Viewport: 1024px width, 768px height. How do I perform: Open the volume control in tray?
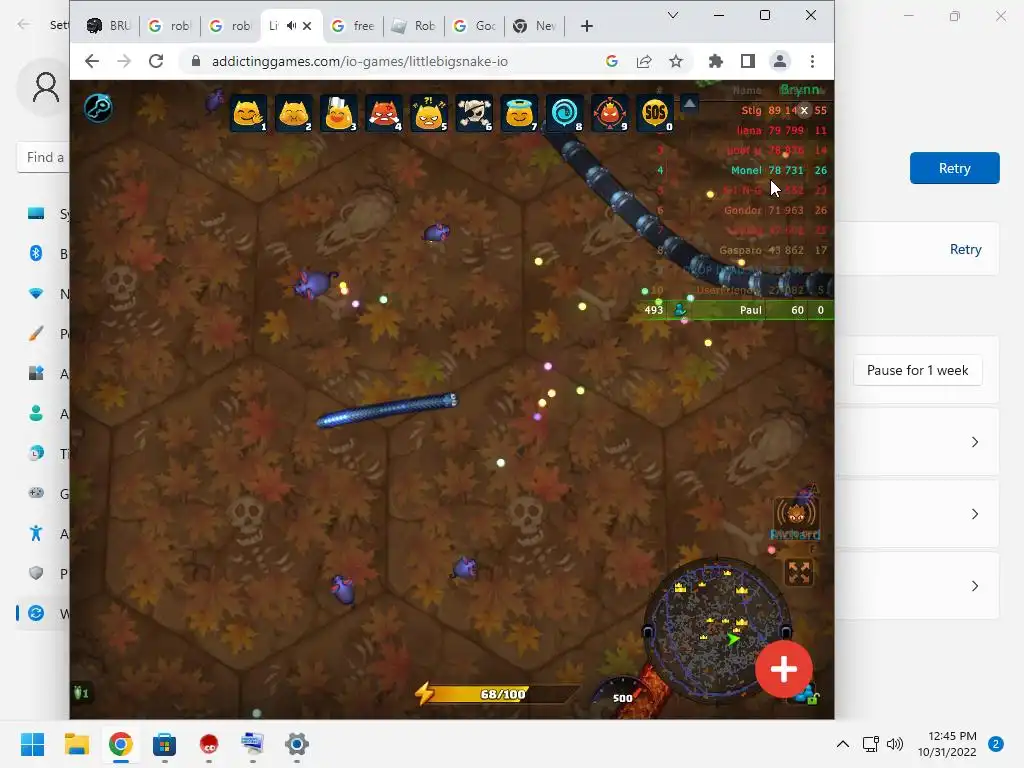coord(895,744)
